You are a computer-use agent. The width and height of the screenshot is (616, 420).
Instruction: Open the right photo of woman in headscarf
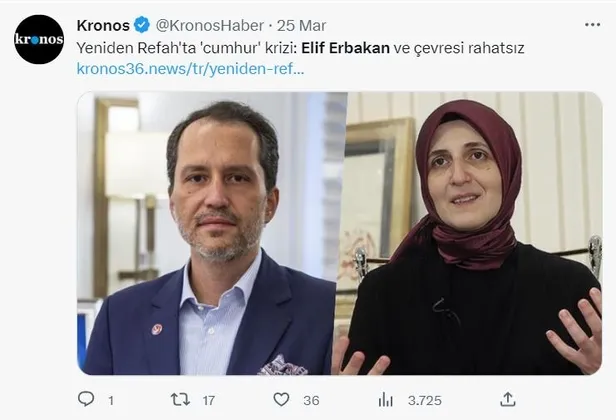pyautogui.click(x=475, y=233)
